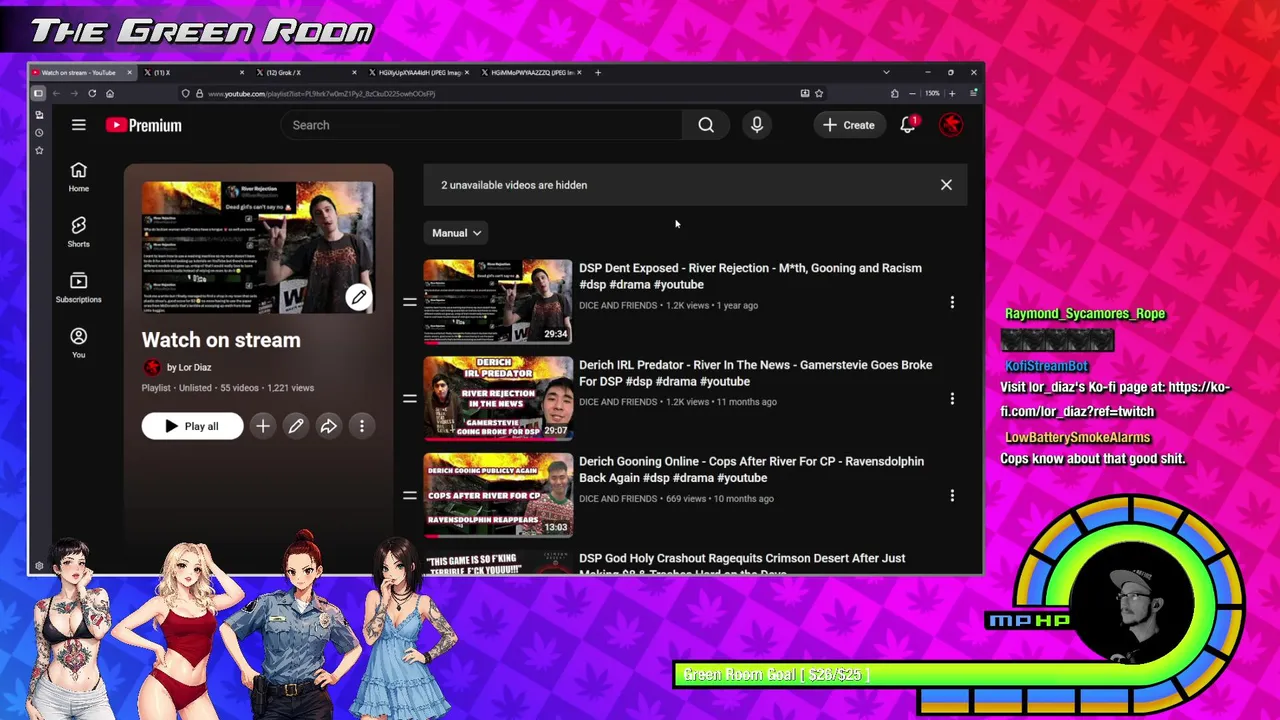This screenshot has height=720, width=1280.
Task: Open playlist more actions three-dot menu
Action: coord(362,426)
